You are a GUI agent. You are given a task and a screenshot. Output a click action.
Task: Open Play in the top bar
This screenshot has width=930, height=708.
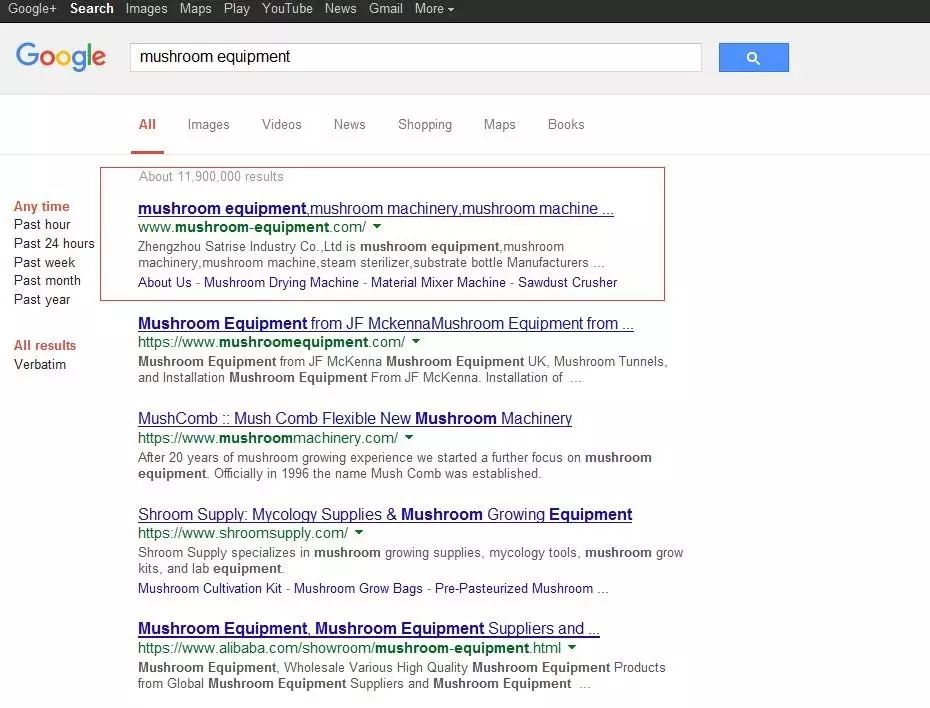(x=237, y=8)
